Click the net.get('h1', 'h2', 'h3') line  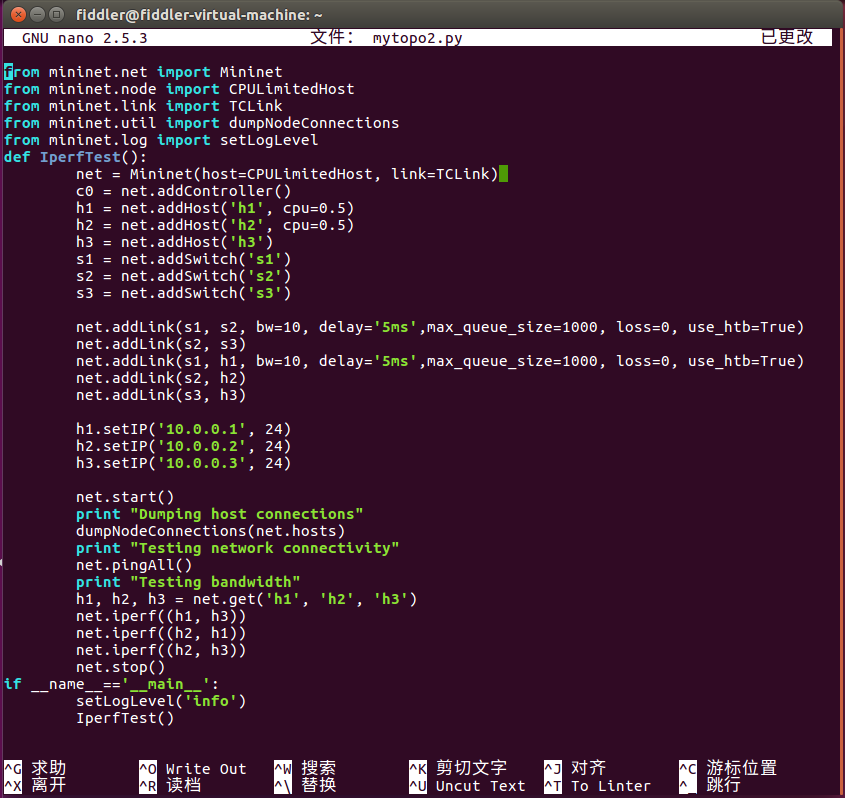pyautogui.click(x=246, y=600)
